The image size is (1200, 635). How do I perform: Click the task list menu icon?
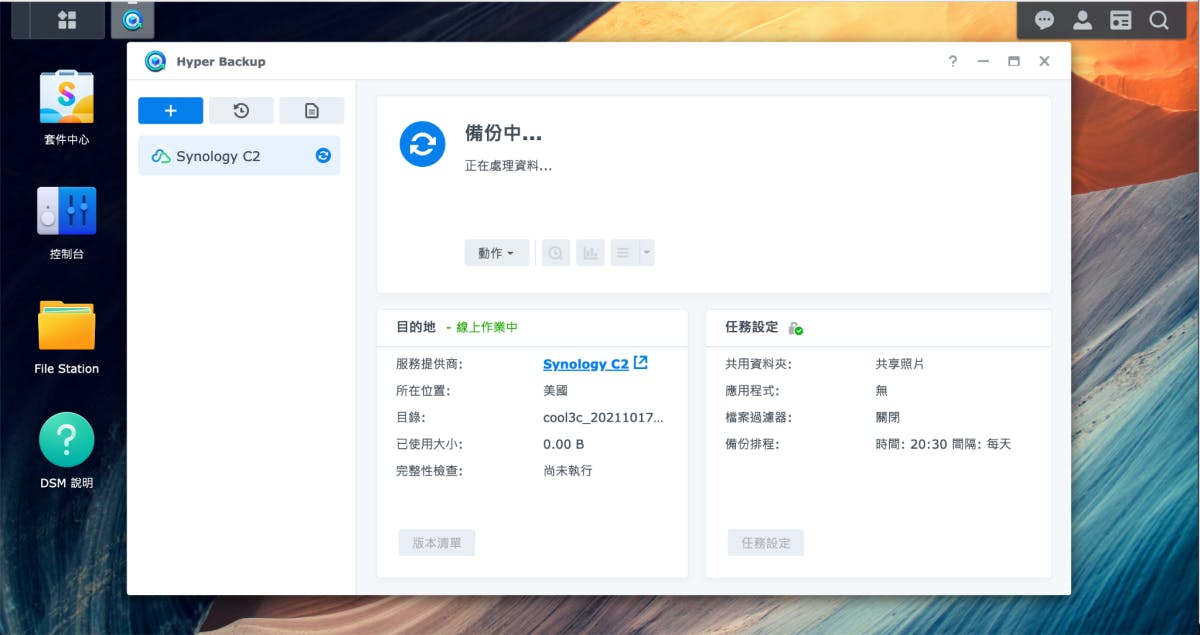pos(623,253)
